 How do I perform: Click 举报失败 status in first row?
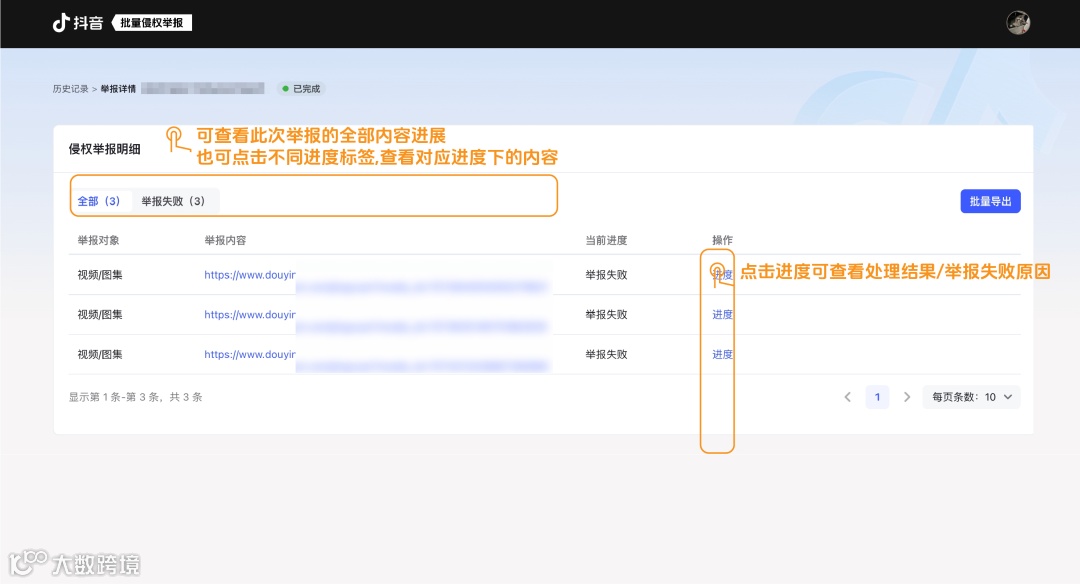pyautogui.click(x=606, y=275)
